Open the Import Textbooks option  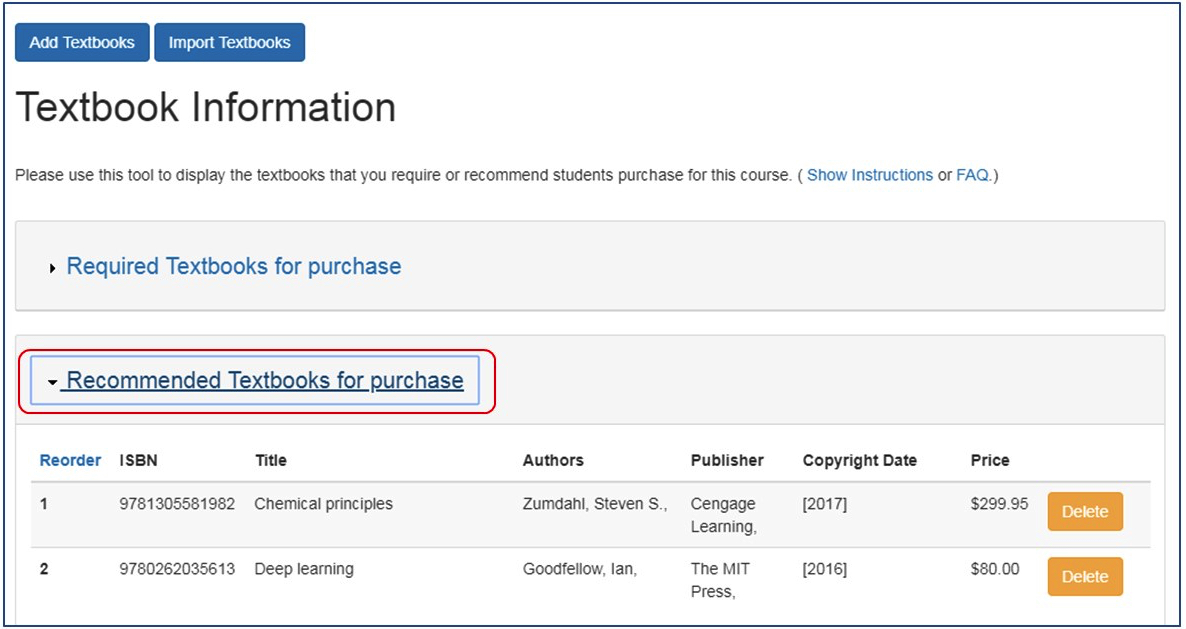(x=229, y=43)
